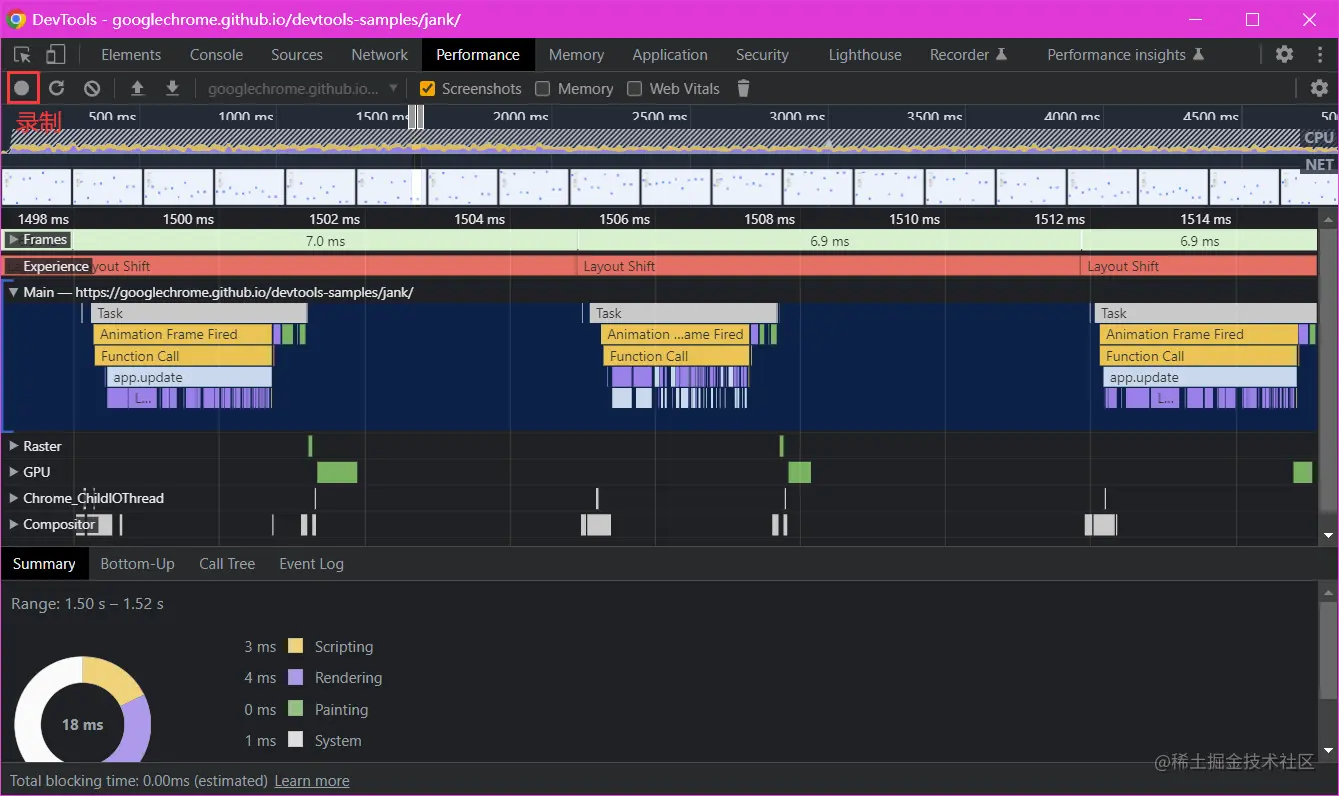1339x796 pixels.
Task: Select the Performance tab
Action: click(478, 54)
